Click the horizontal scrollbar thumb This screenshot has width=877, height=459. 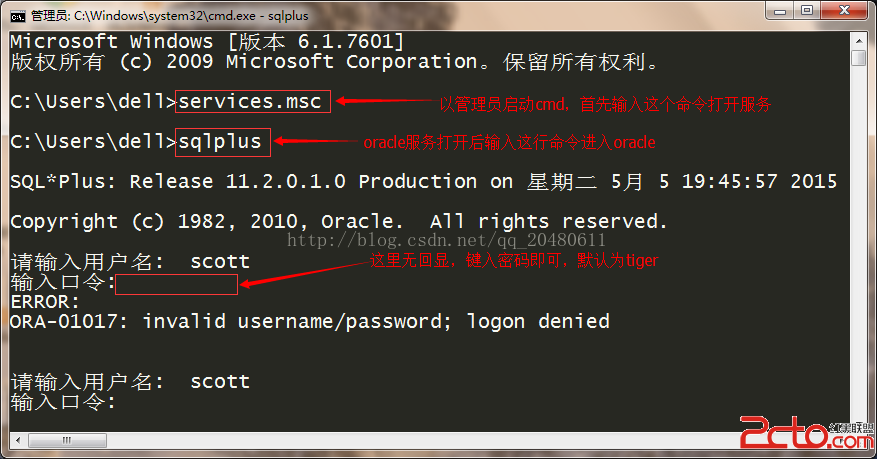point(67,441)
